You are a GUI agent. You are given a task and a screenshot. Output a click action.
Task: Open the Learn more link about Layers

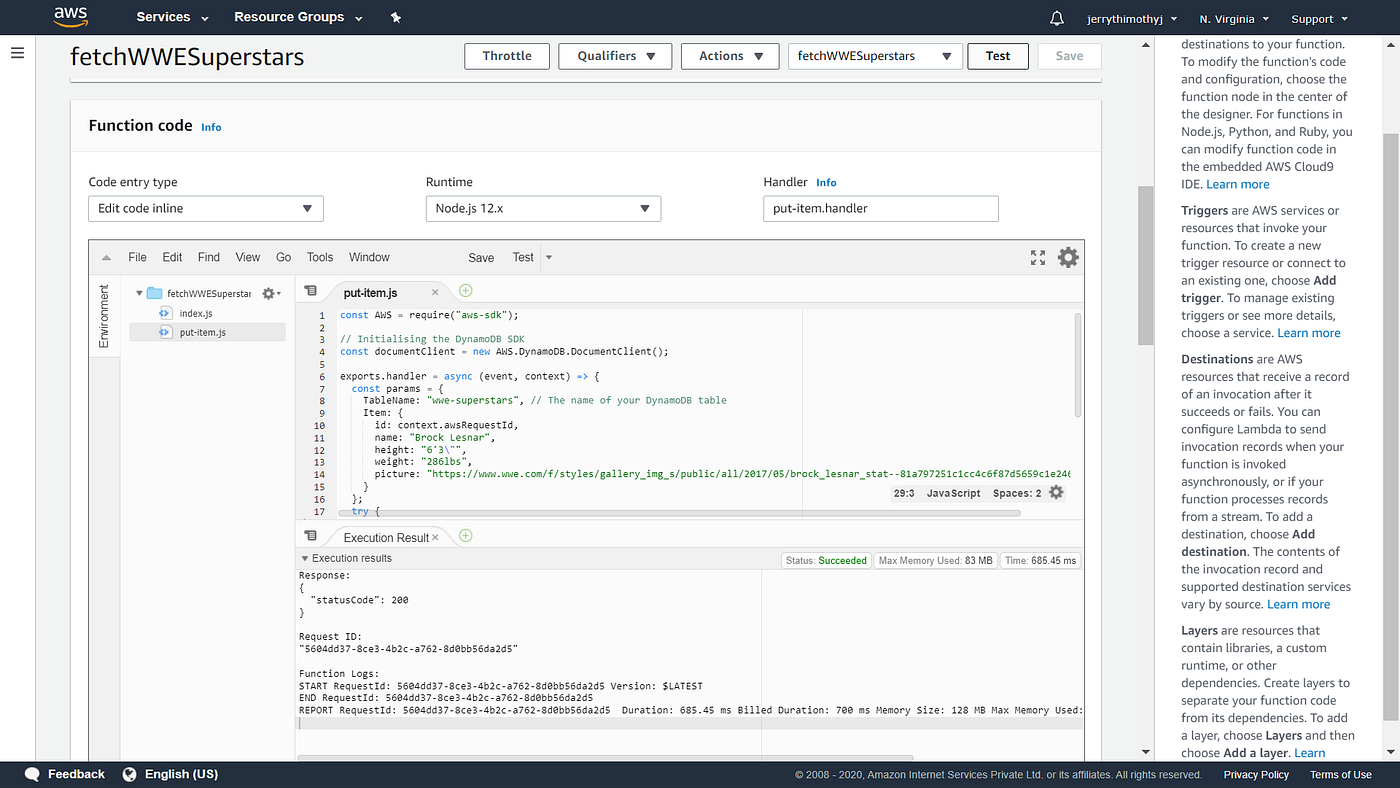tap(1310, 752)
